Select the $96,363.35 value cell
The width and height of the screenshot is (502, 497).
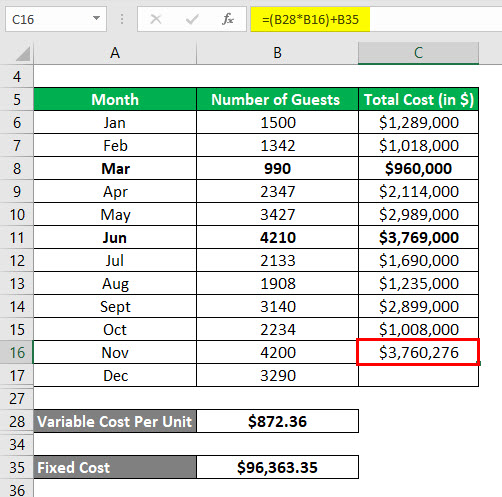pyautogui.click(x=277, y=467)
